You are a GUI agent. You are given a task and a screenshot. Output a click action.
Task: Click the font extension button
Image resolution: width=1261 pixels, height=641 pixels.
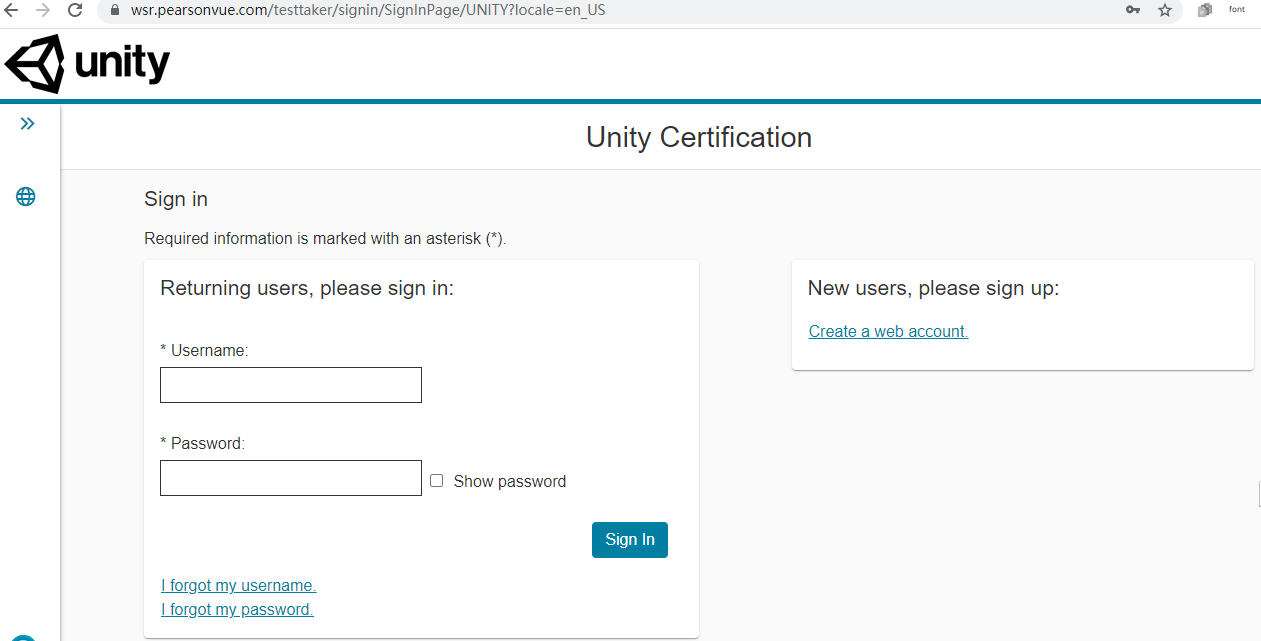point(1237,9)
